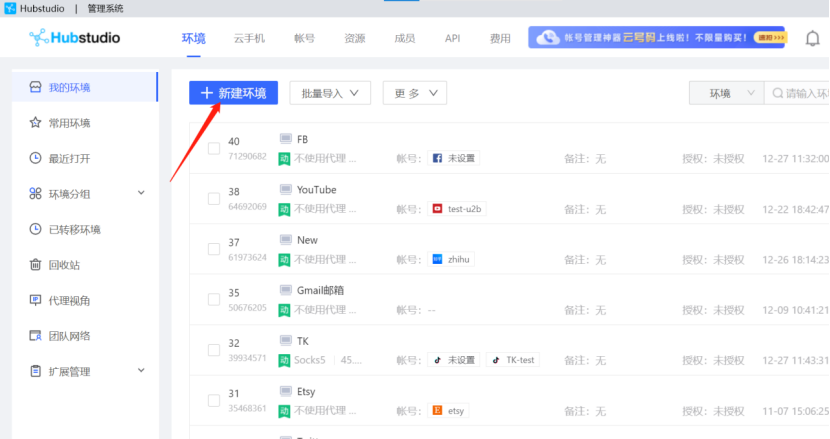Click the TikTok icon beside 未设置 in TK row

point(437,360)
